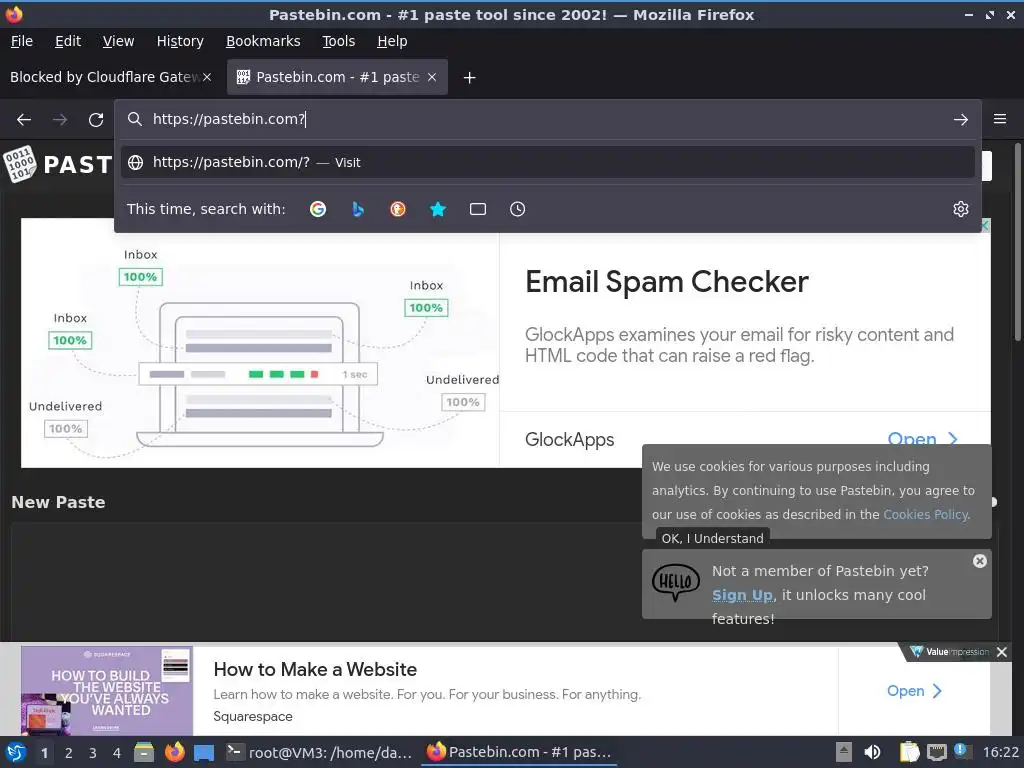This screenshot has width=1024, height=768.
Task: Click the HELLO speech bubble icon
Action: 676,583
